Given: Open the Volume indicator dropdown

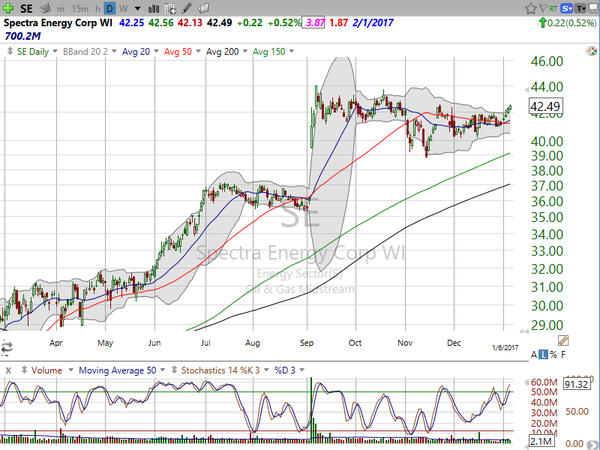Looking at the screenshot, I should point(70,370).
